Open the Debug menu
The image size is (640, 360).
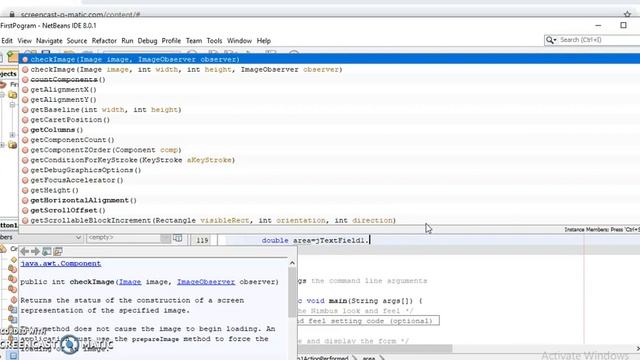[x=147, y=41]
